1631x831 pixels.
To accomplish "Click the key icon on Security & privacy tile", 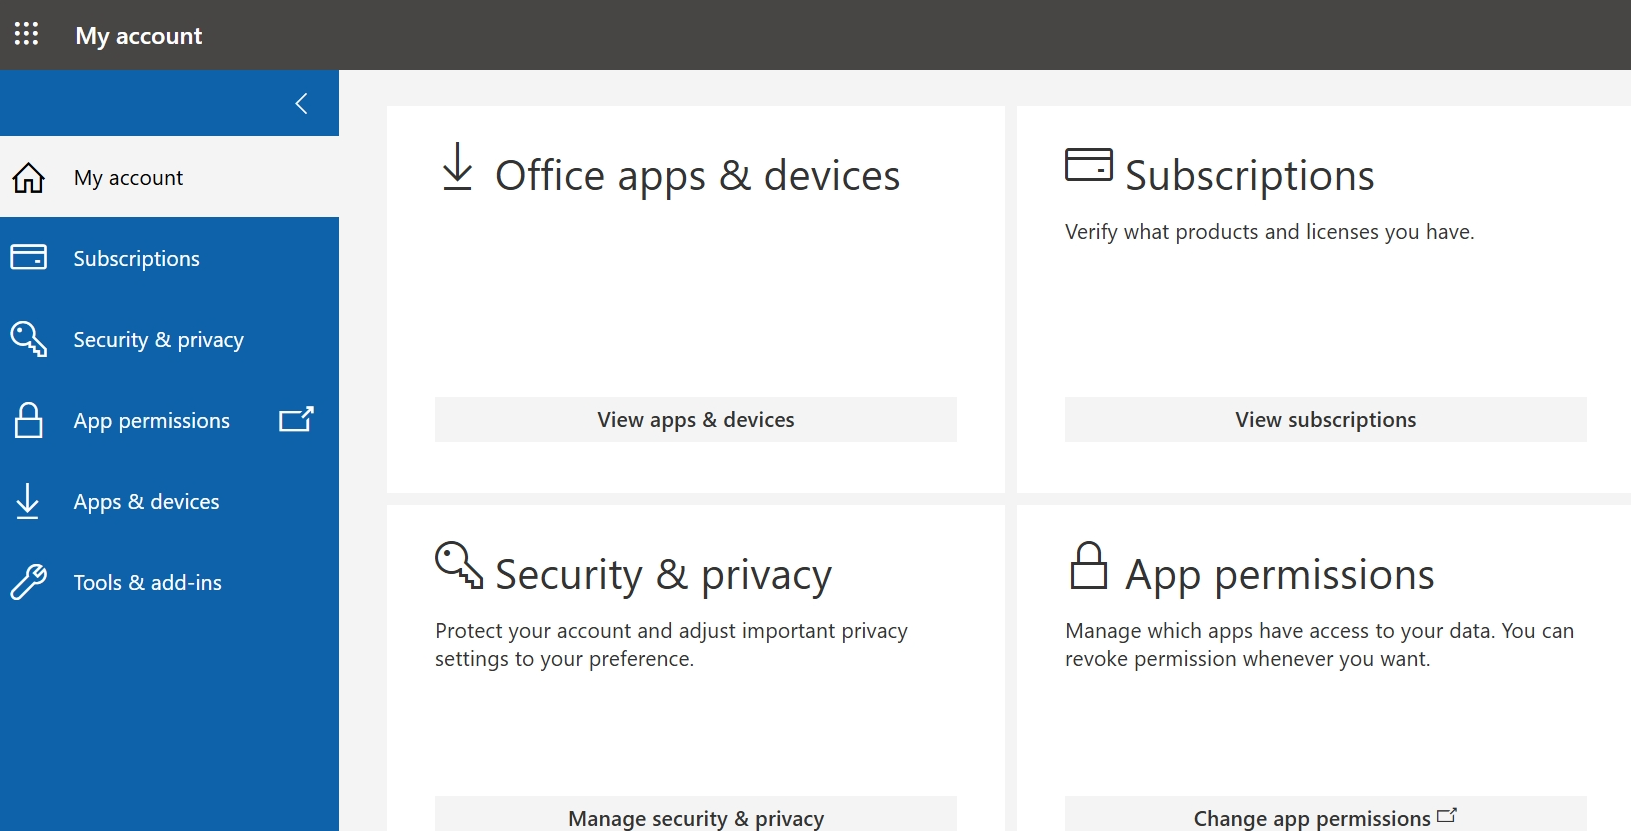I will pos(459,565).
